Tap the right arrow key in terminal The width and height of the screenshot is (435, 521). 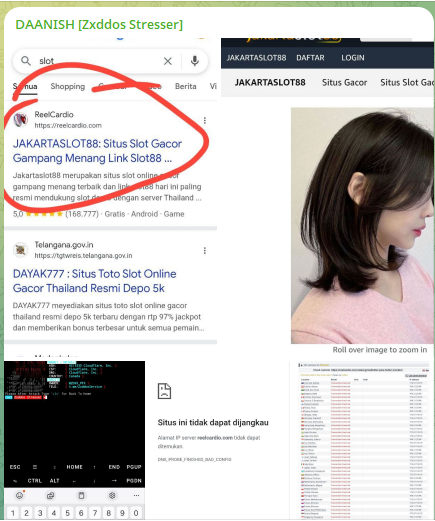(x=114, y=481)
